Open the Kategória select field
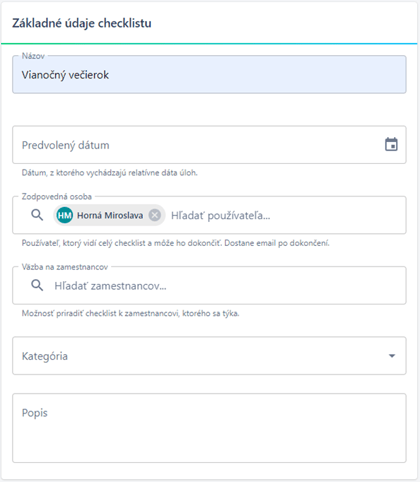 tap(209, 356)
